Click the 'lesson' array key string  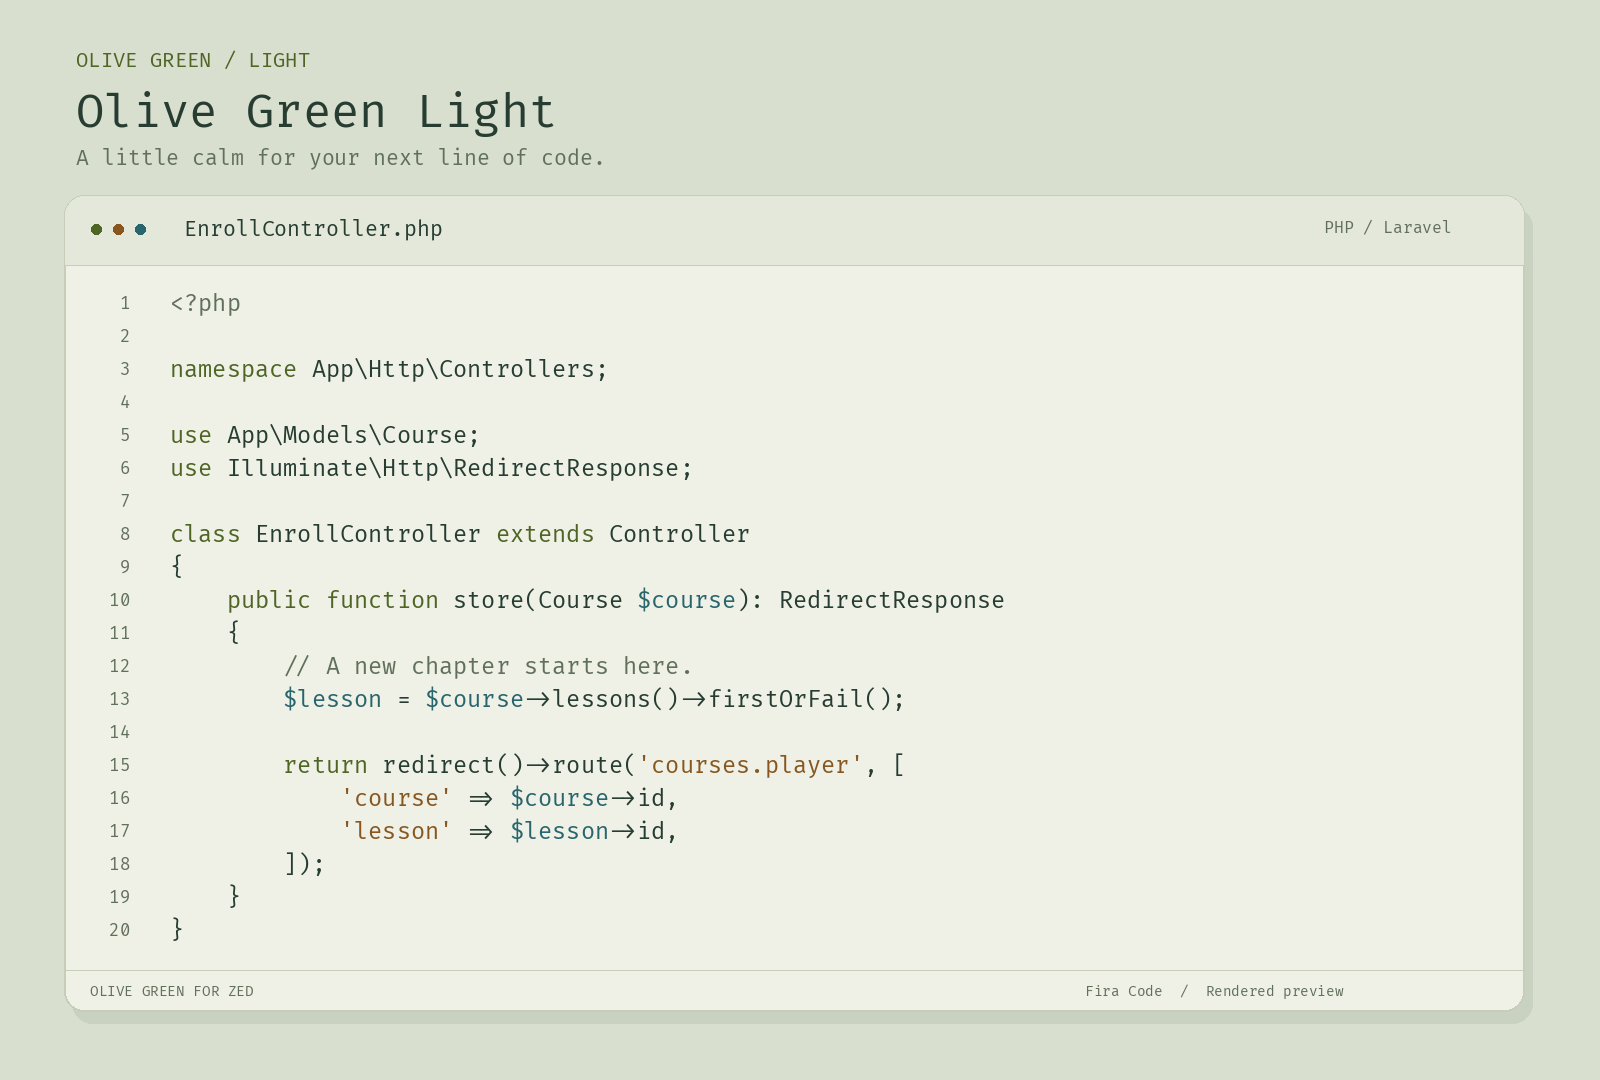pos(396,831)
